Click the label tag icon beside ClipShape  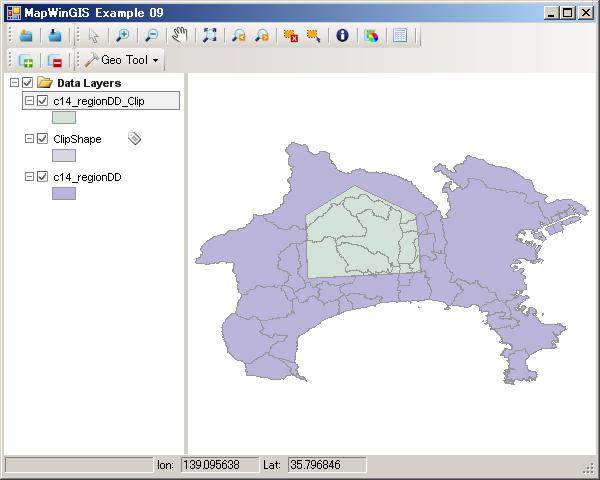[x=135, y=139]
